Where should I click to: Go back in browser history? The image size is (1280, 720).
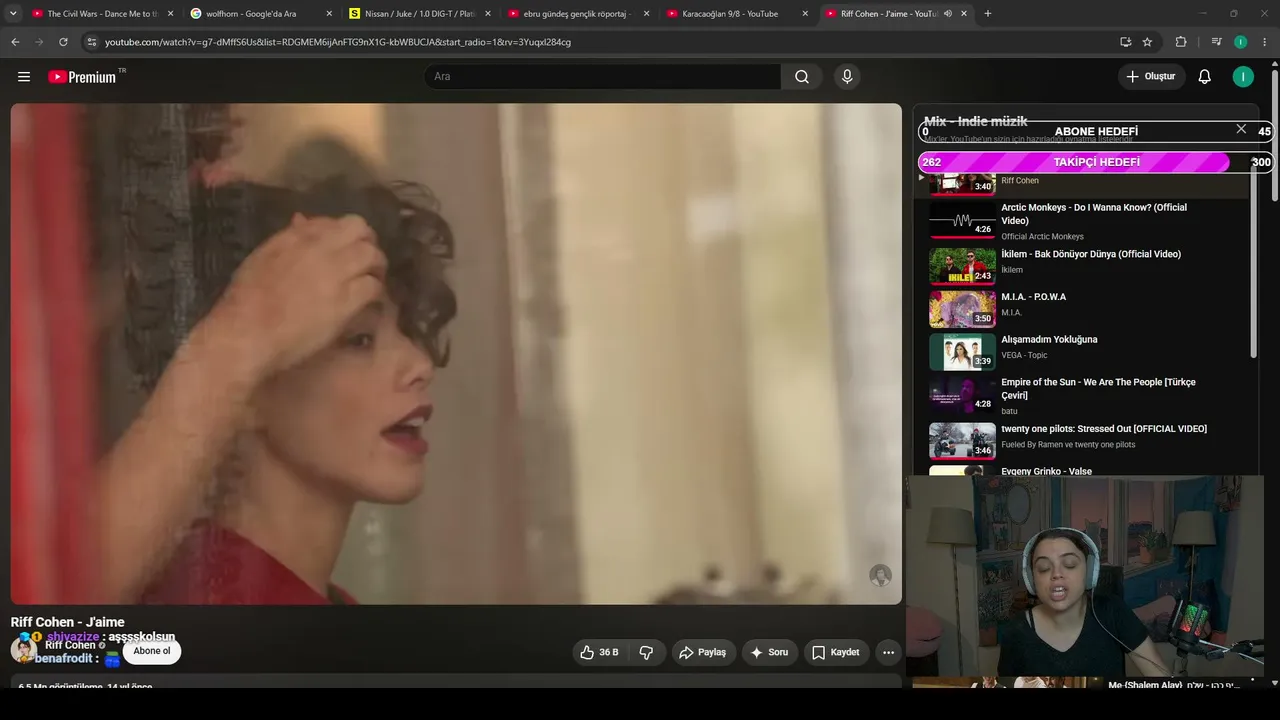coord(15,42)
